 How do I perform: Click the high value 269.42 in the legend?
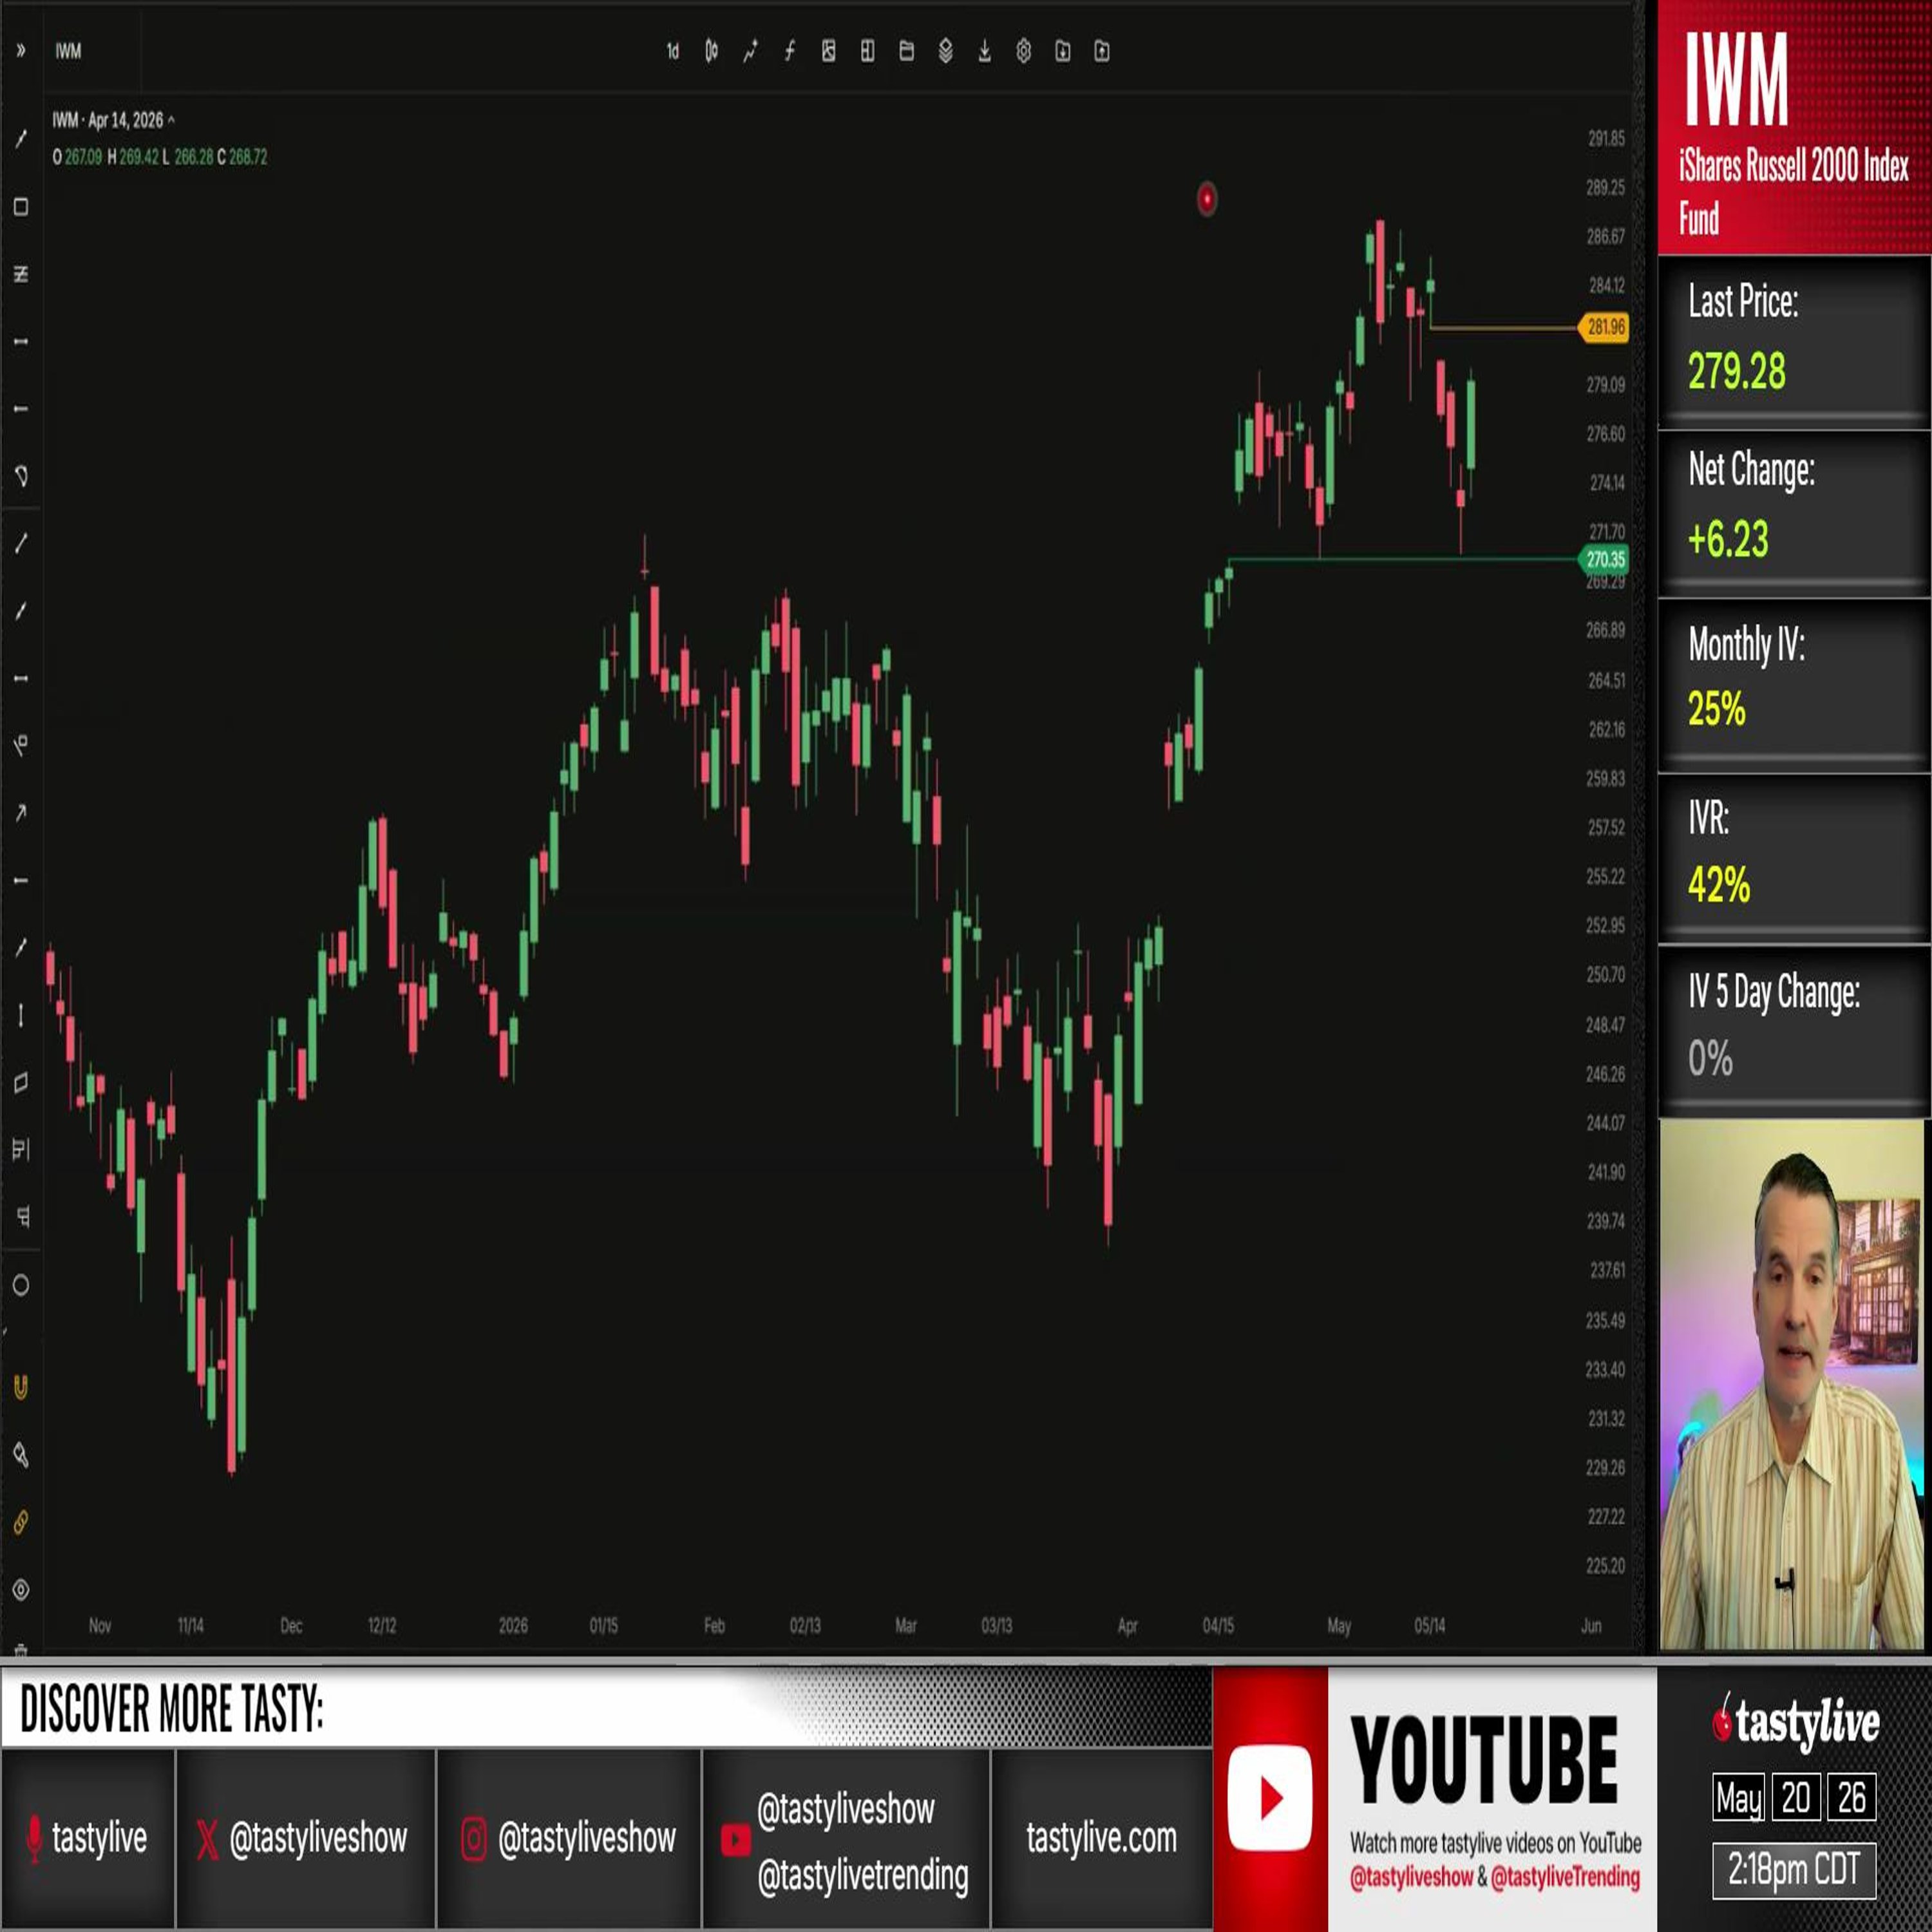138,157
